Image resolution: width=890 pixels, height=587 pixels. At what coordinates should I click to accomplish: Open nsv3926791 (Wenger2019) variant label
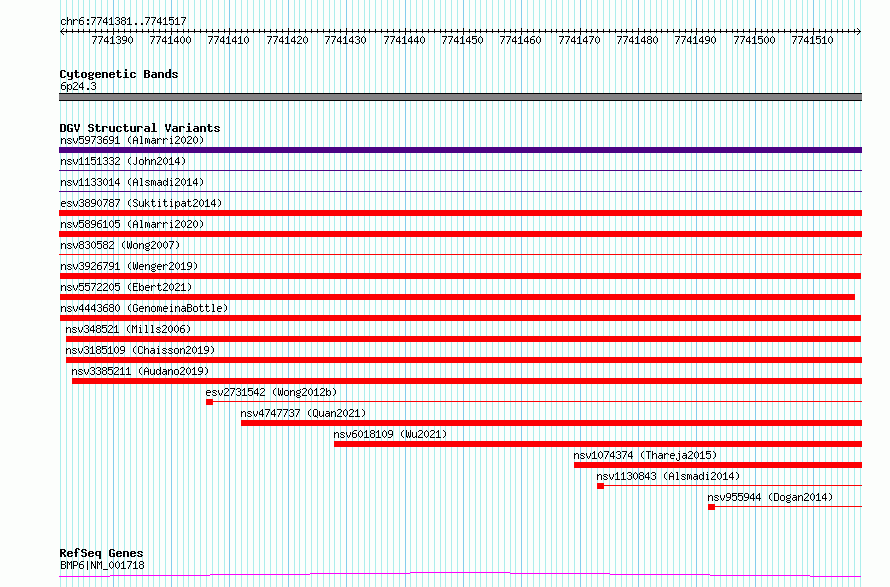129,266
